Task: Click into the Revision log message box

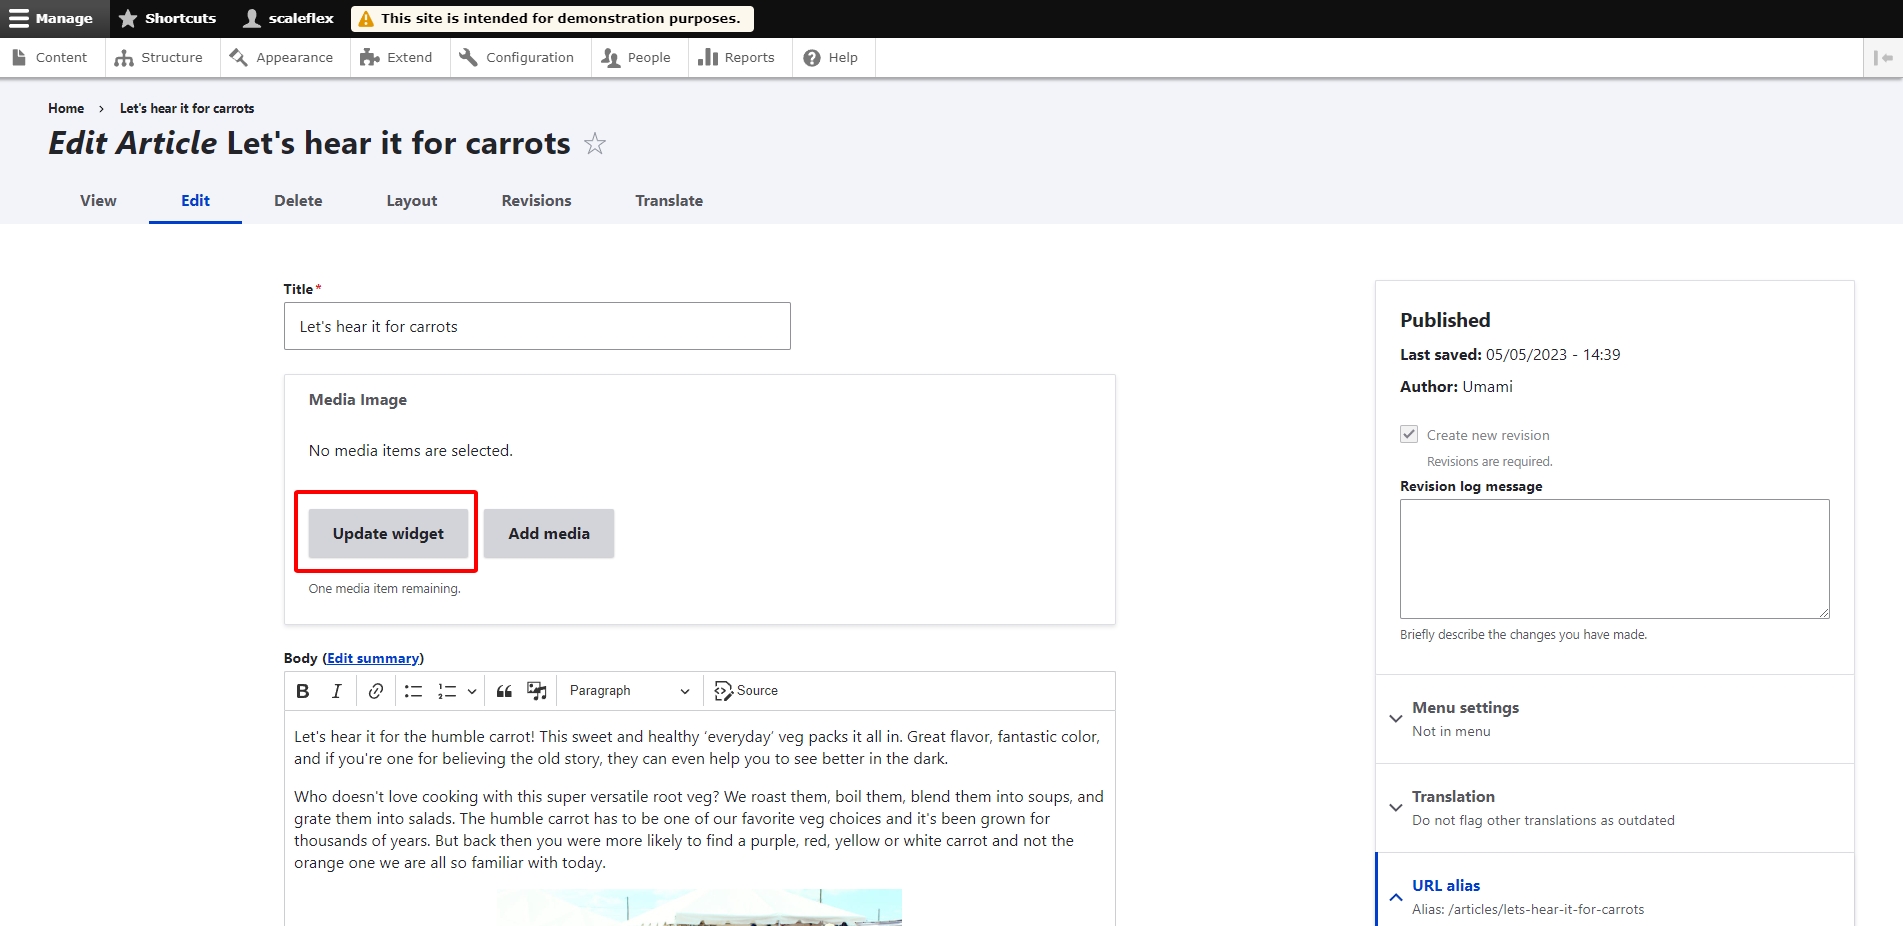Action: [x=1614, y=558]
